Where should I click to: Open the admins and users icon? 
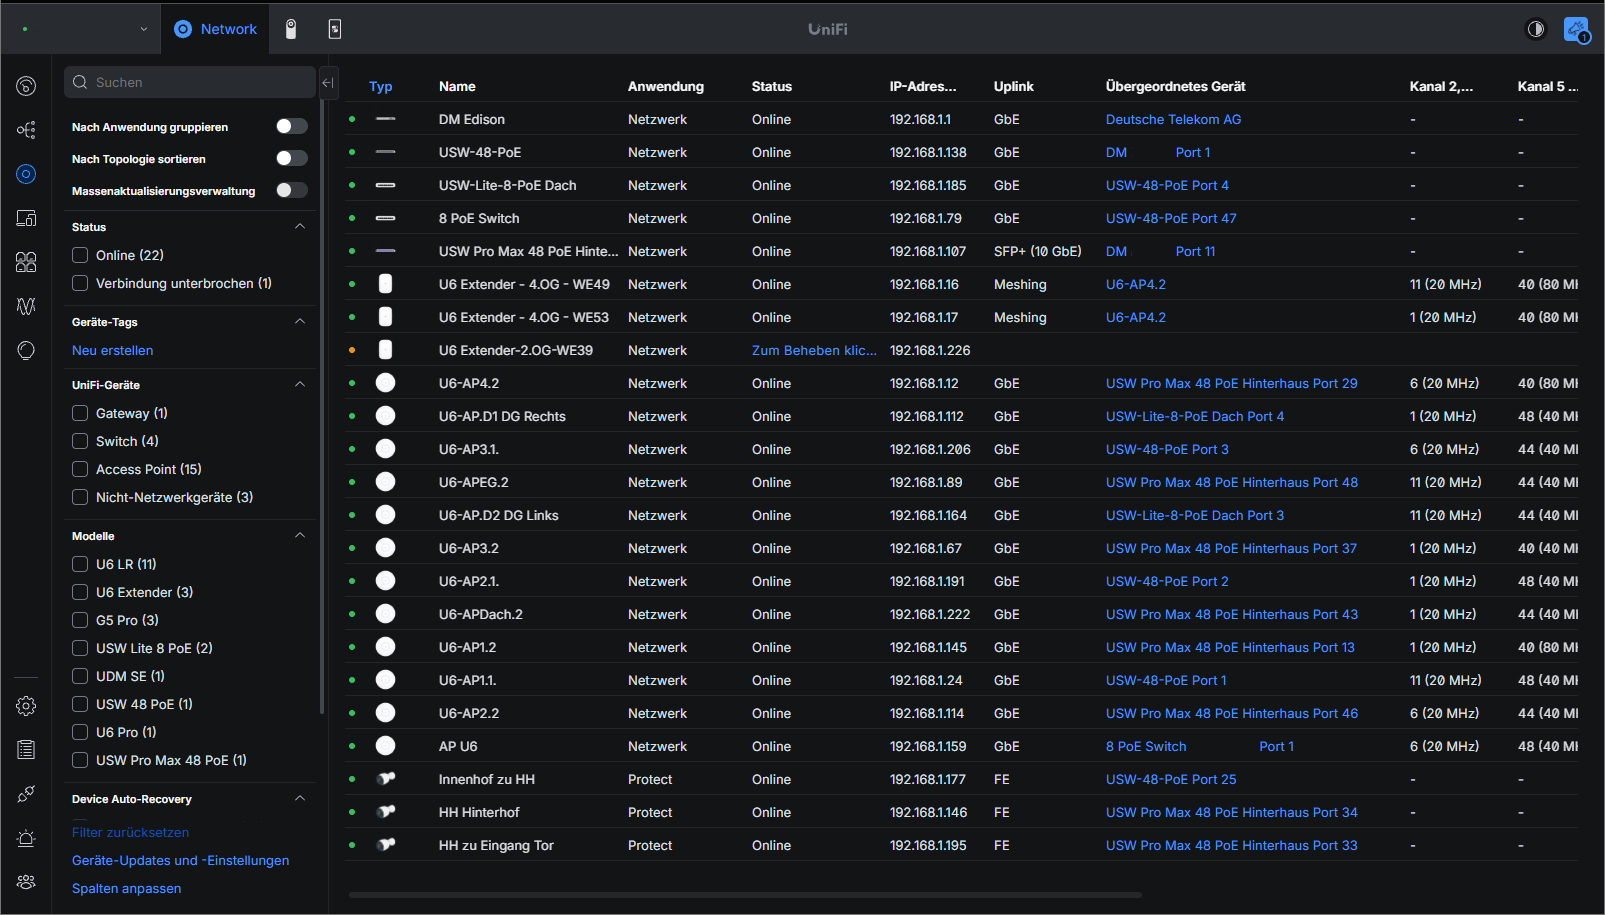[x=26, y=882]
